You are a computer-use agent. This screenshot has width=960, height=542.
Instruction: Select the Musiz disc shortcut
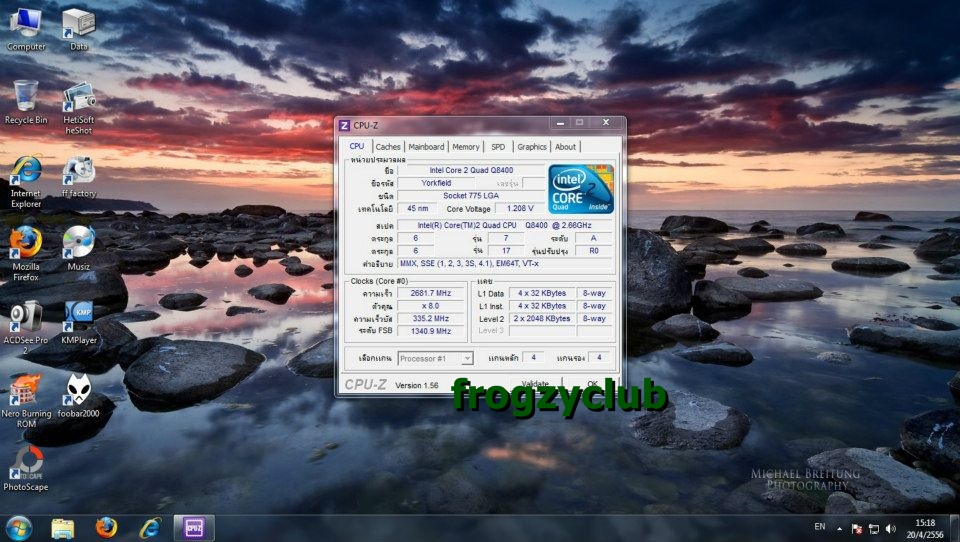(78, 249)
